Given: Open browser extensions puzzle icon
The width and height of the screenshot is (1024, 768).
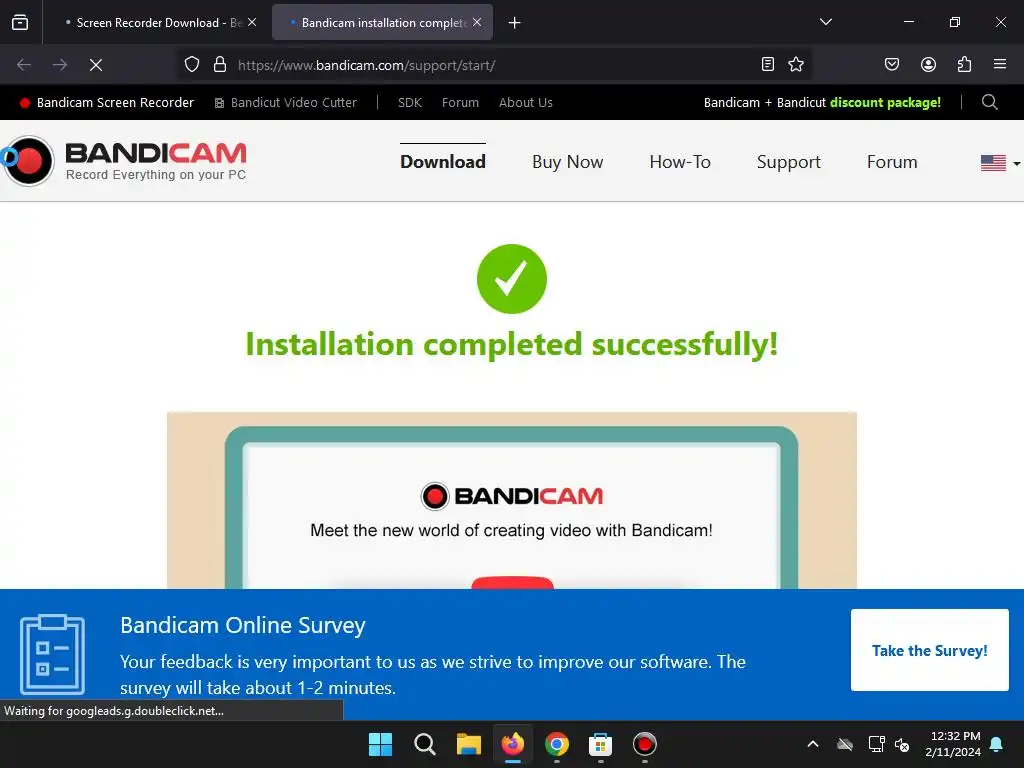Looking at the screenshot, I should [964, 64].
